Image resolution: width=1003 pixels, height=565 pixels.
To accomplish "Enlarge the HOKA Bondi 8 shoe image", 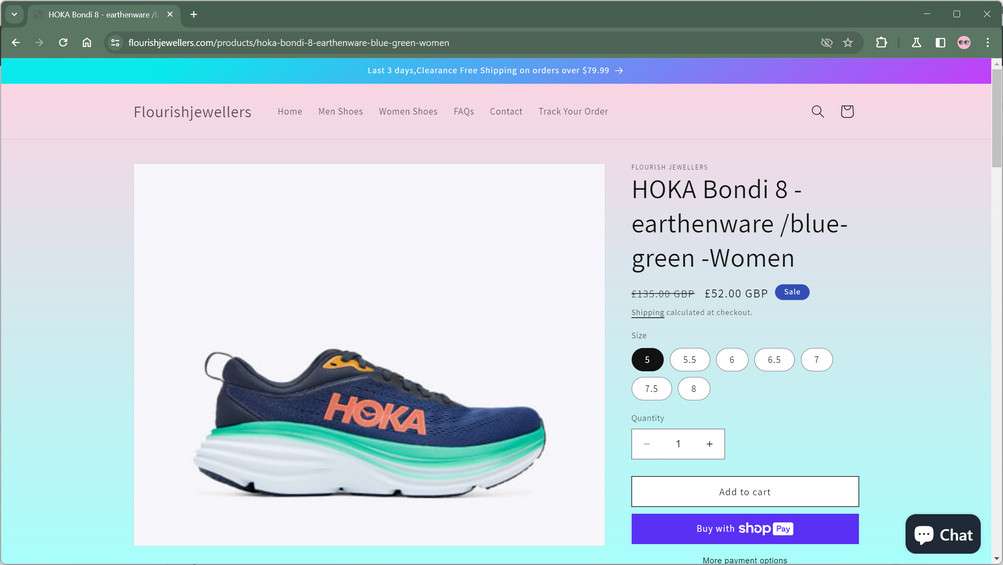I will coord(369,354).
